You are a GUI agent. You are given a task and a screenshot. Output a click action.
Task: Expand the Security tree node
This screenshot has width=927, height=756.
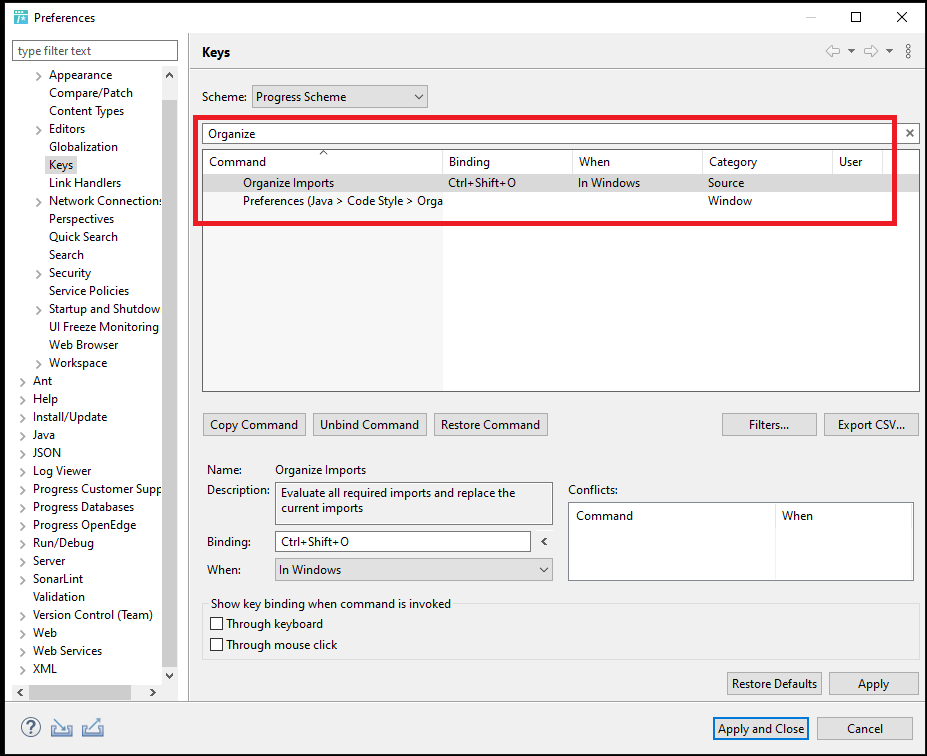[38, 274]
